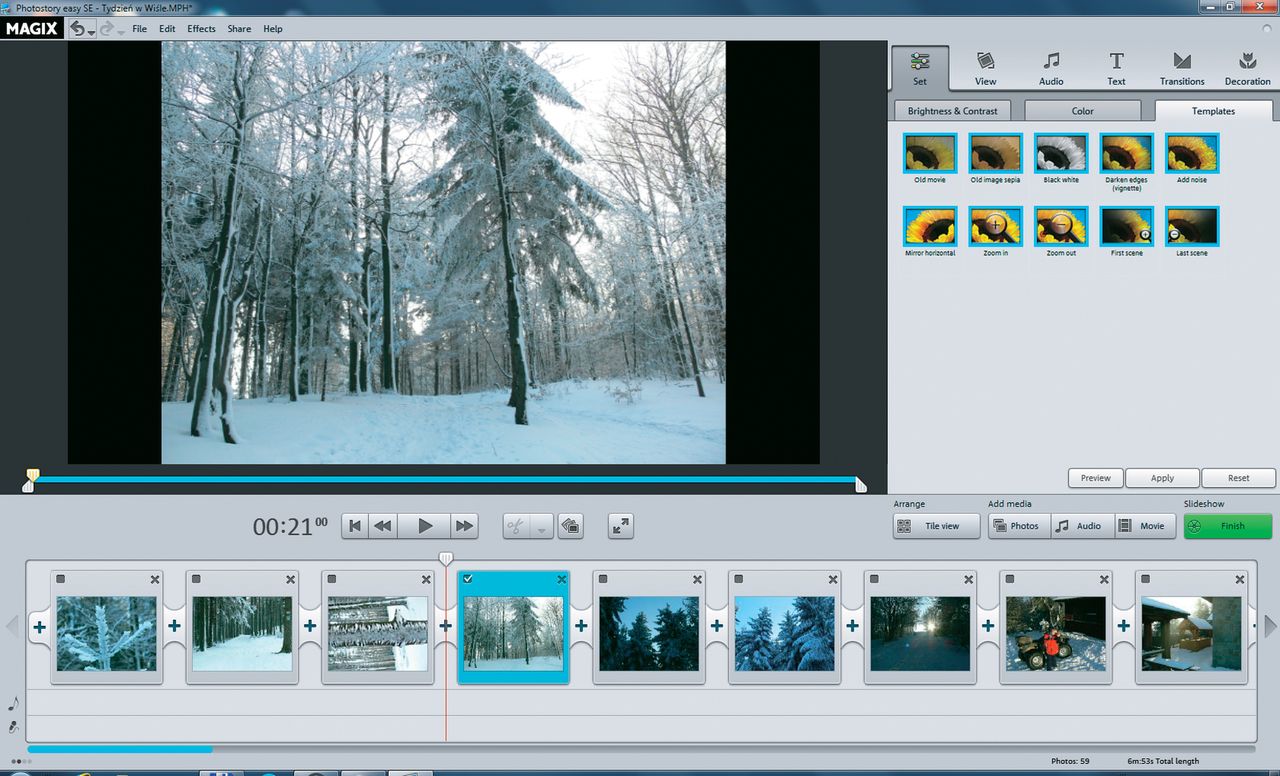Add Photos to the slideshow
Viewport: 1280px width, 776px height.
pos(1019,526)
